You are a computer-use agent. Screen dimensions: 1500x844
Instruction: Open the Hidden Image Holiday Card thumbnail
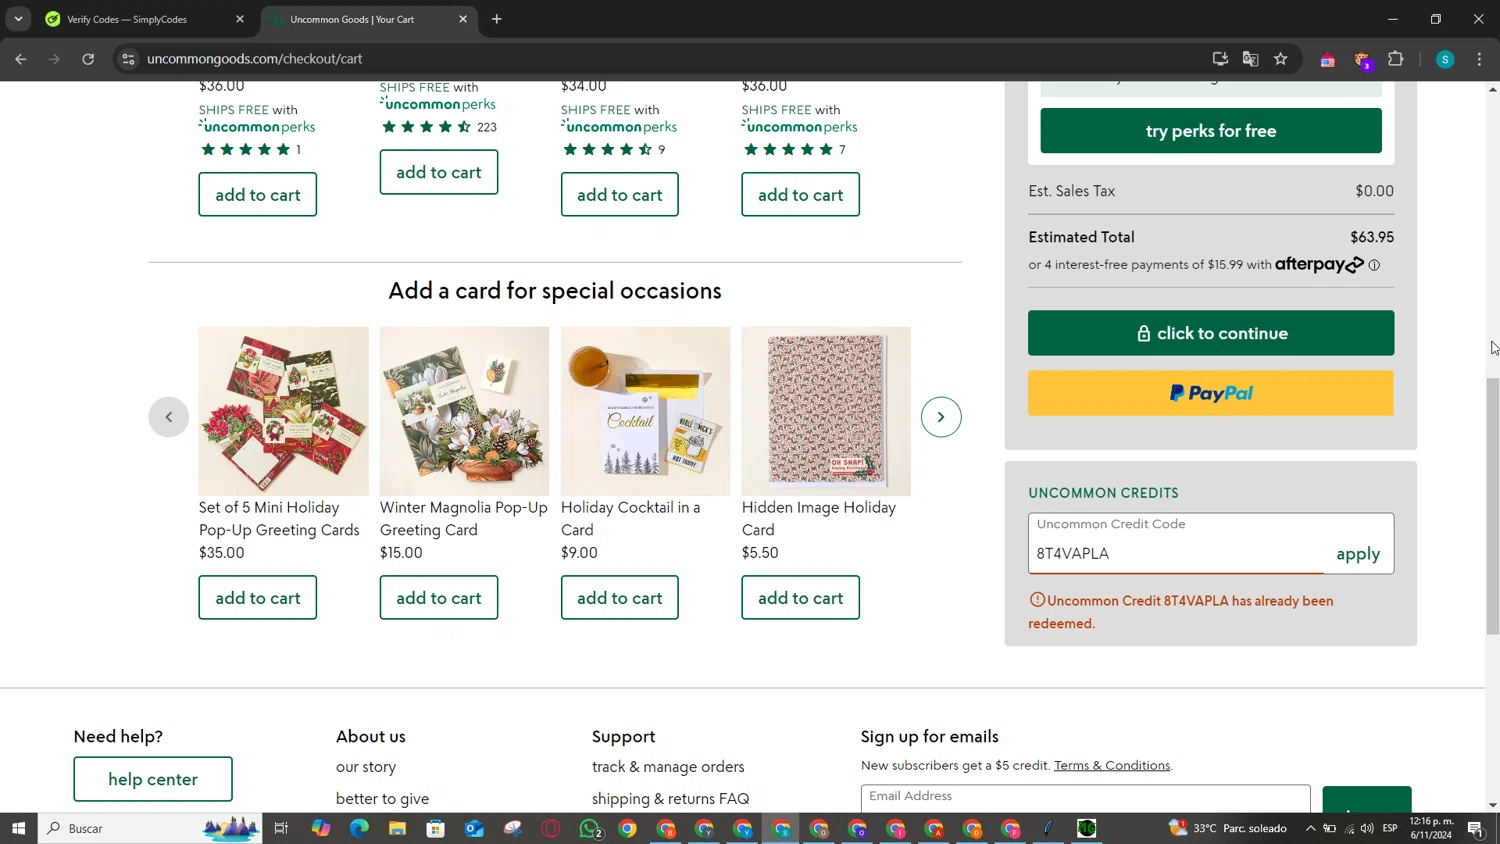pyautogui.click(x=827, y=411)
